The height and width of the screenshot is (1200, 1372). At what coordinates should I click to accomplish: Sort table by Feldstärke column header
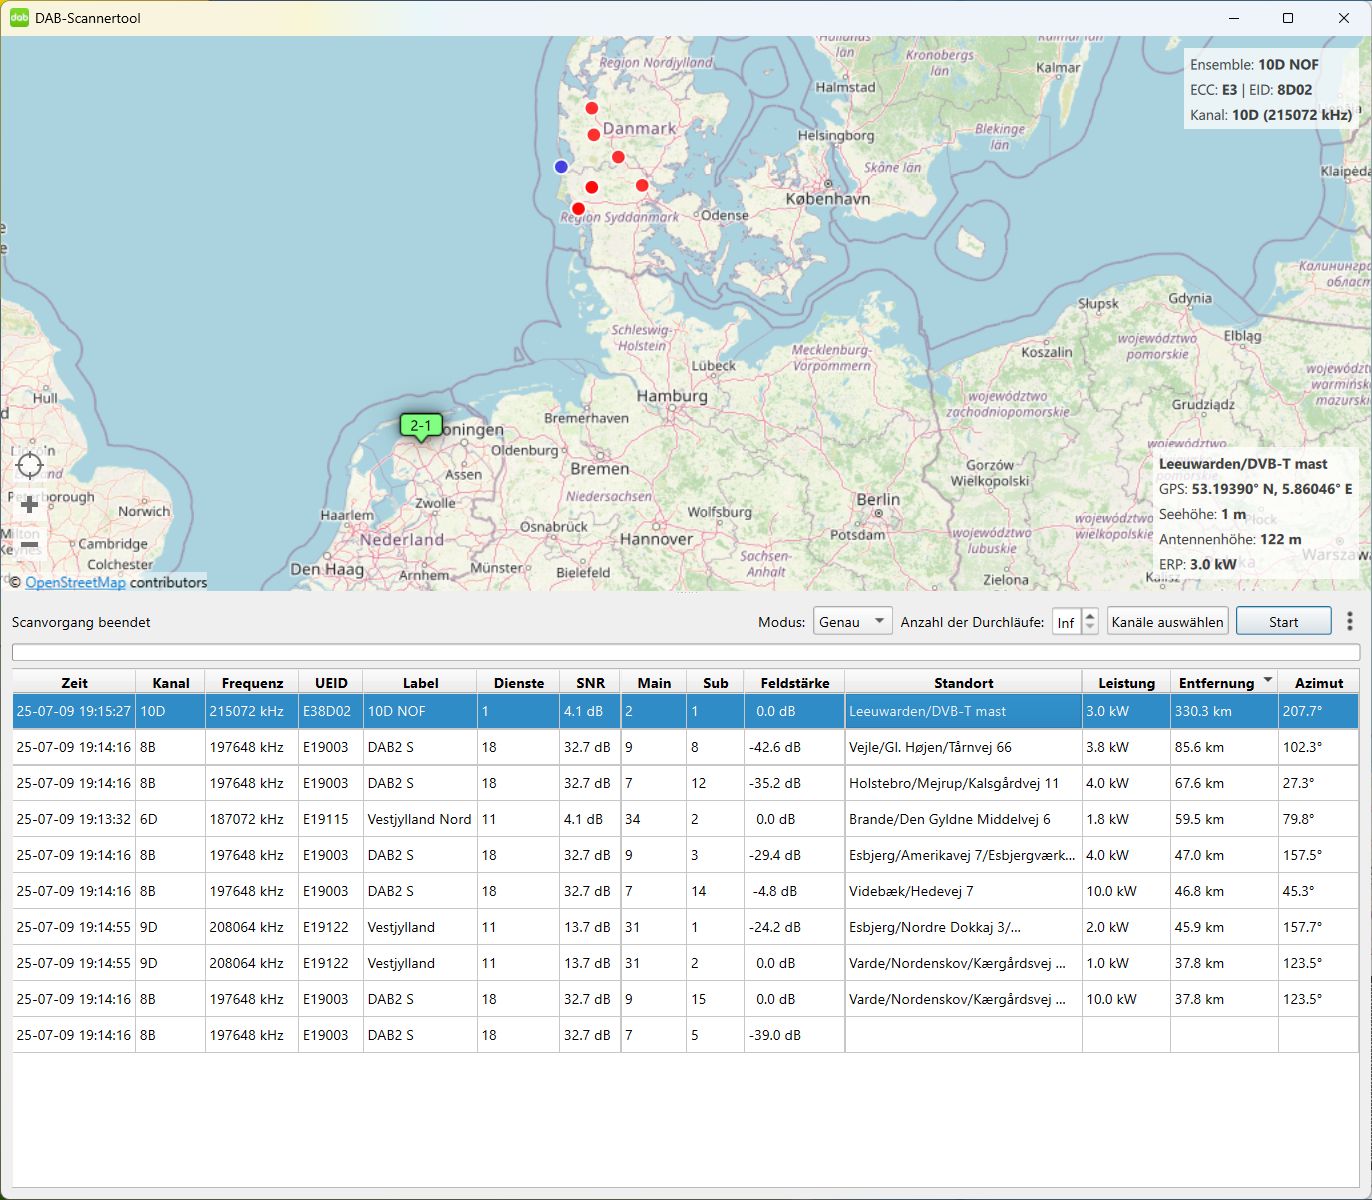click(x=794, y=683)
